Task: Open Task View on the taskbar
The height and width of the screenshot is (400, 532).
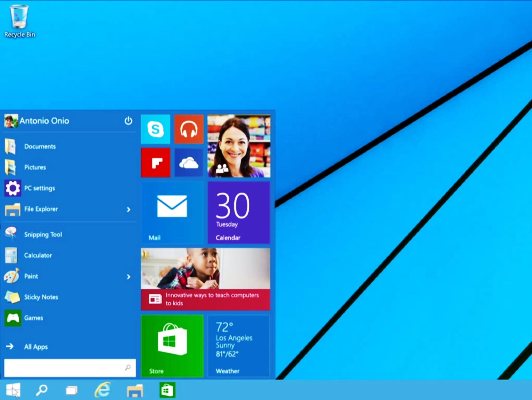Action: pos(72,390)
